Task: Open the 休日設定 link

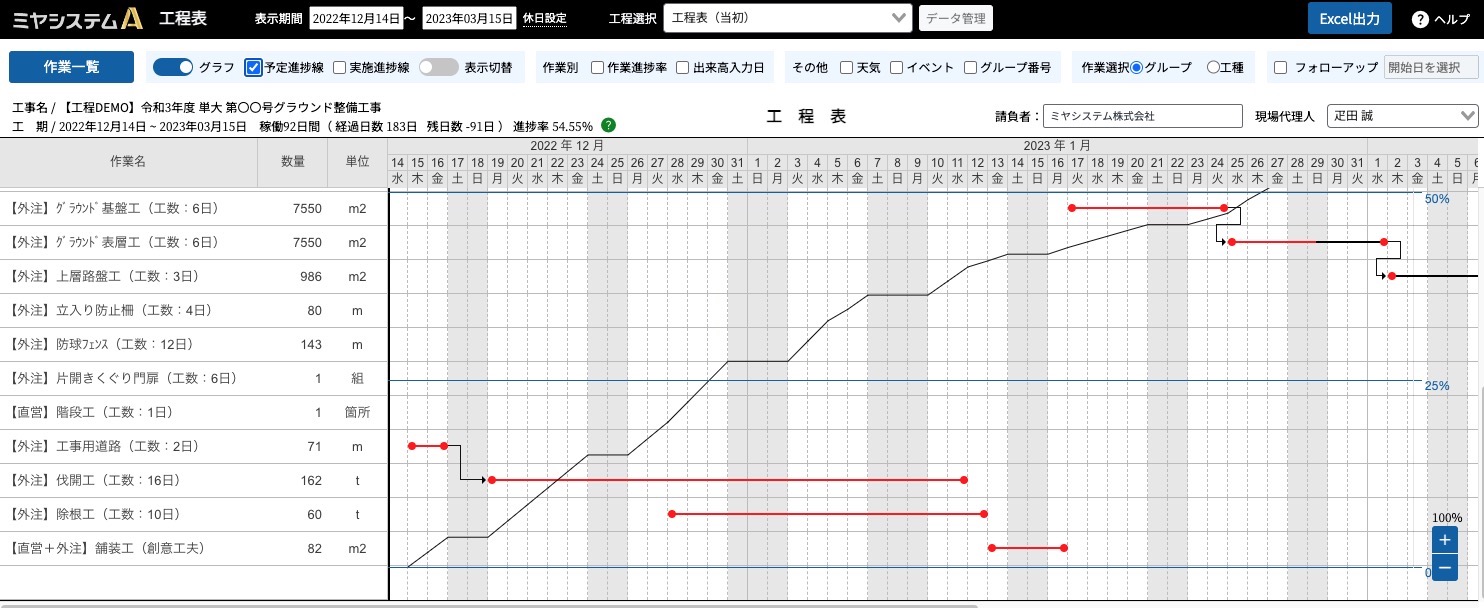Action: [x=544, y=19]
